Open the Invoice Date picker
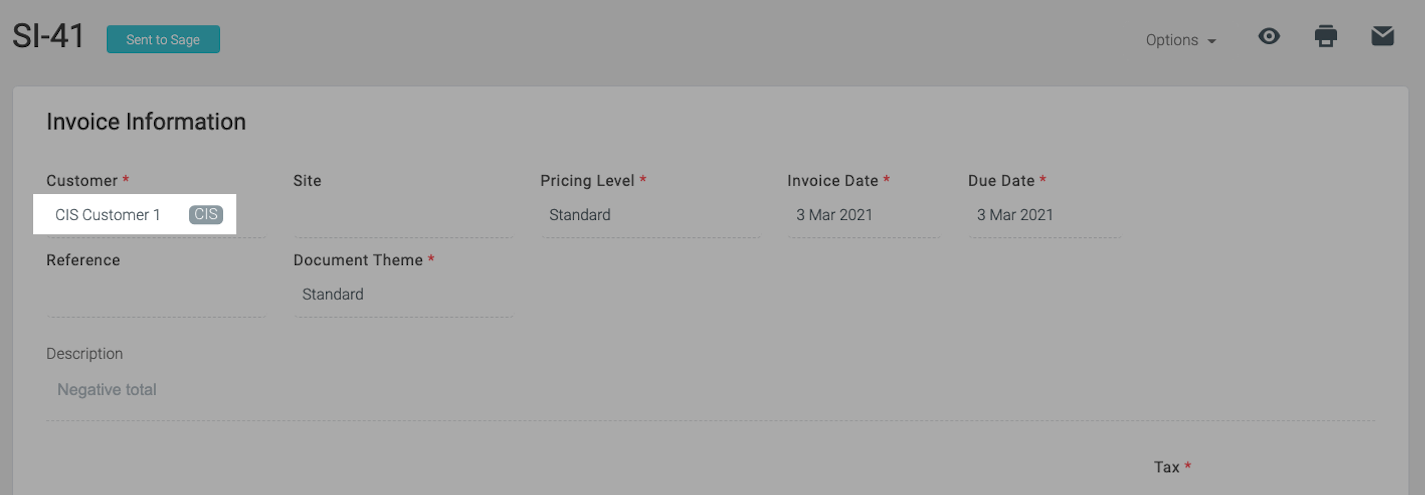This screenshot has width=1425, height=495. click(864, 215)
